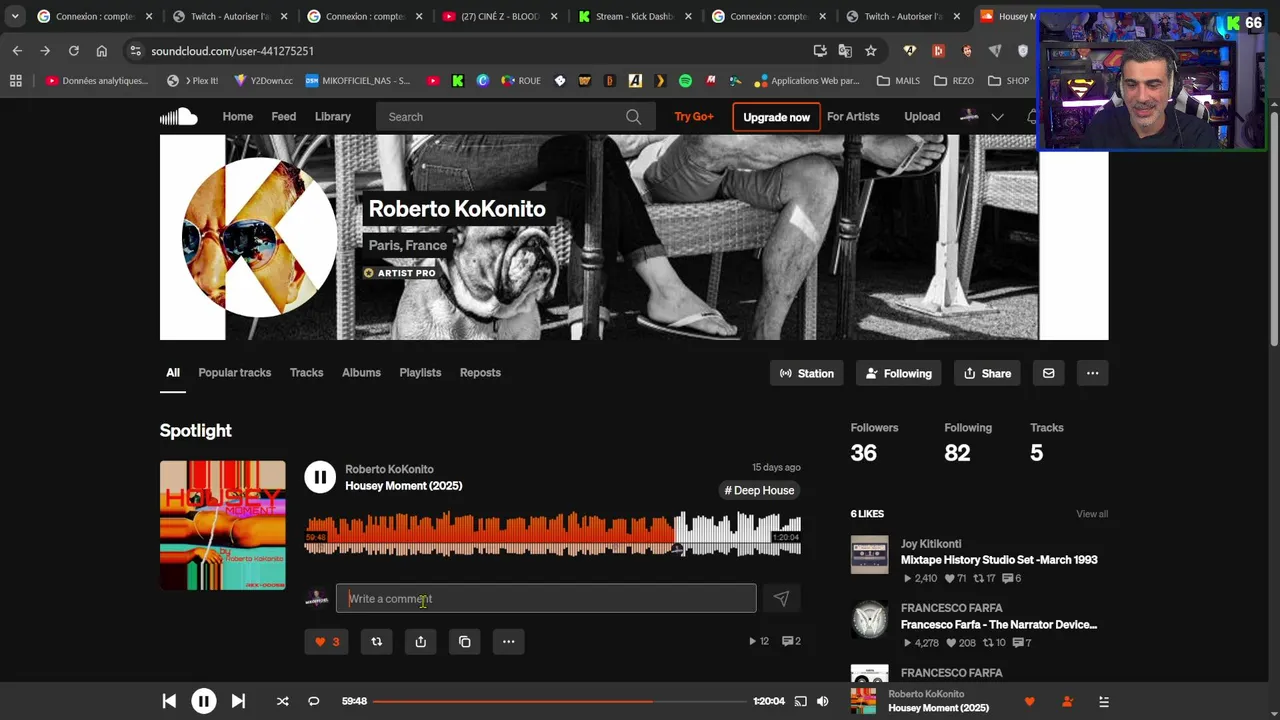The image size is (1280, 720).
Task: Unlike the current track in player bar
Action: coord(1030,702)
